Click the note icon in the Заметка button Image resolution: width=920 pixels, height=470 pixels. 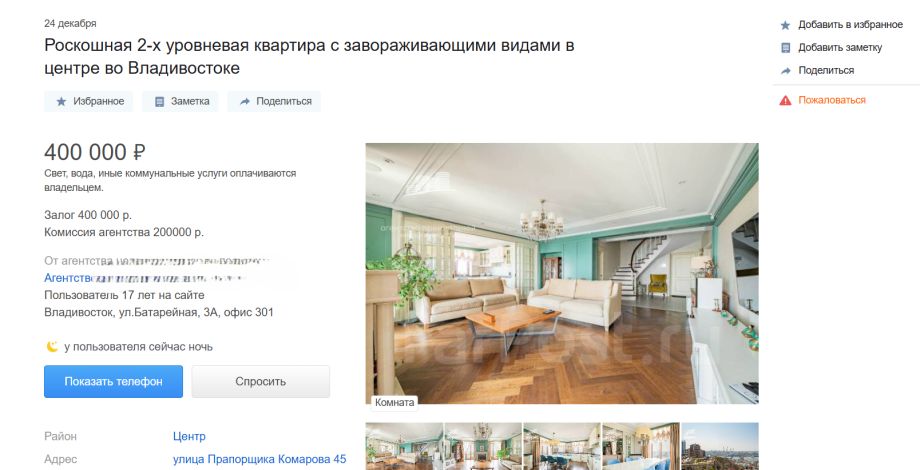159,102
